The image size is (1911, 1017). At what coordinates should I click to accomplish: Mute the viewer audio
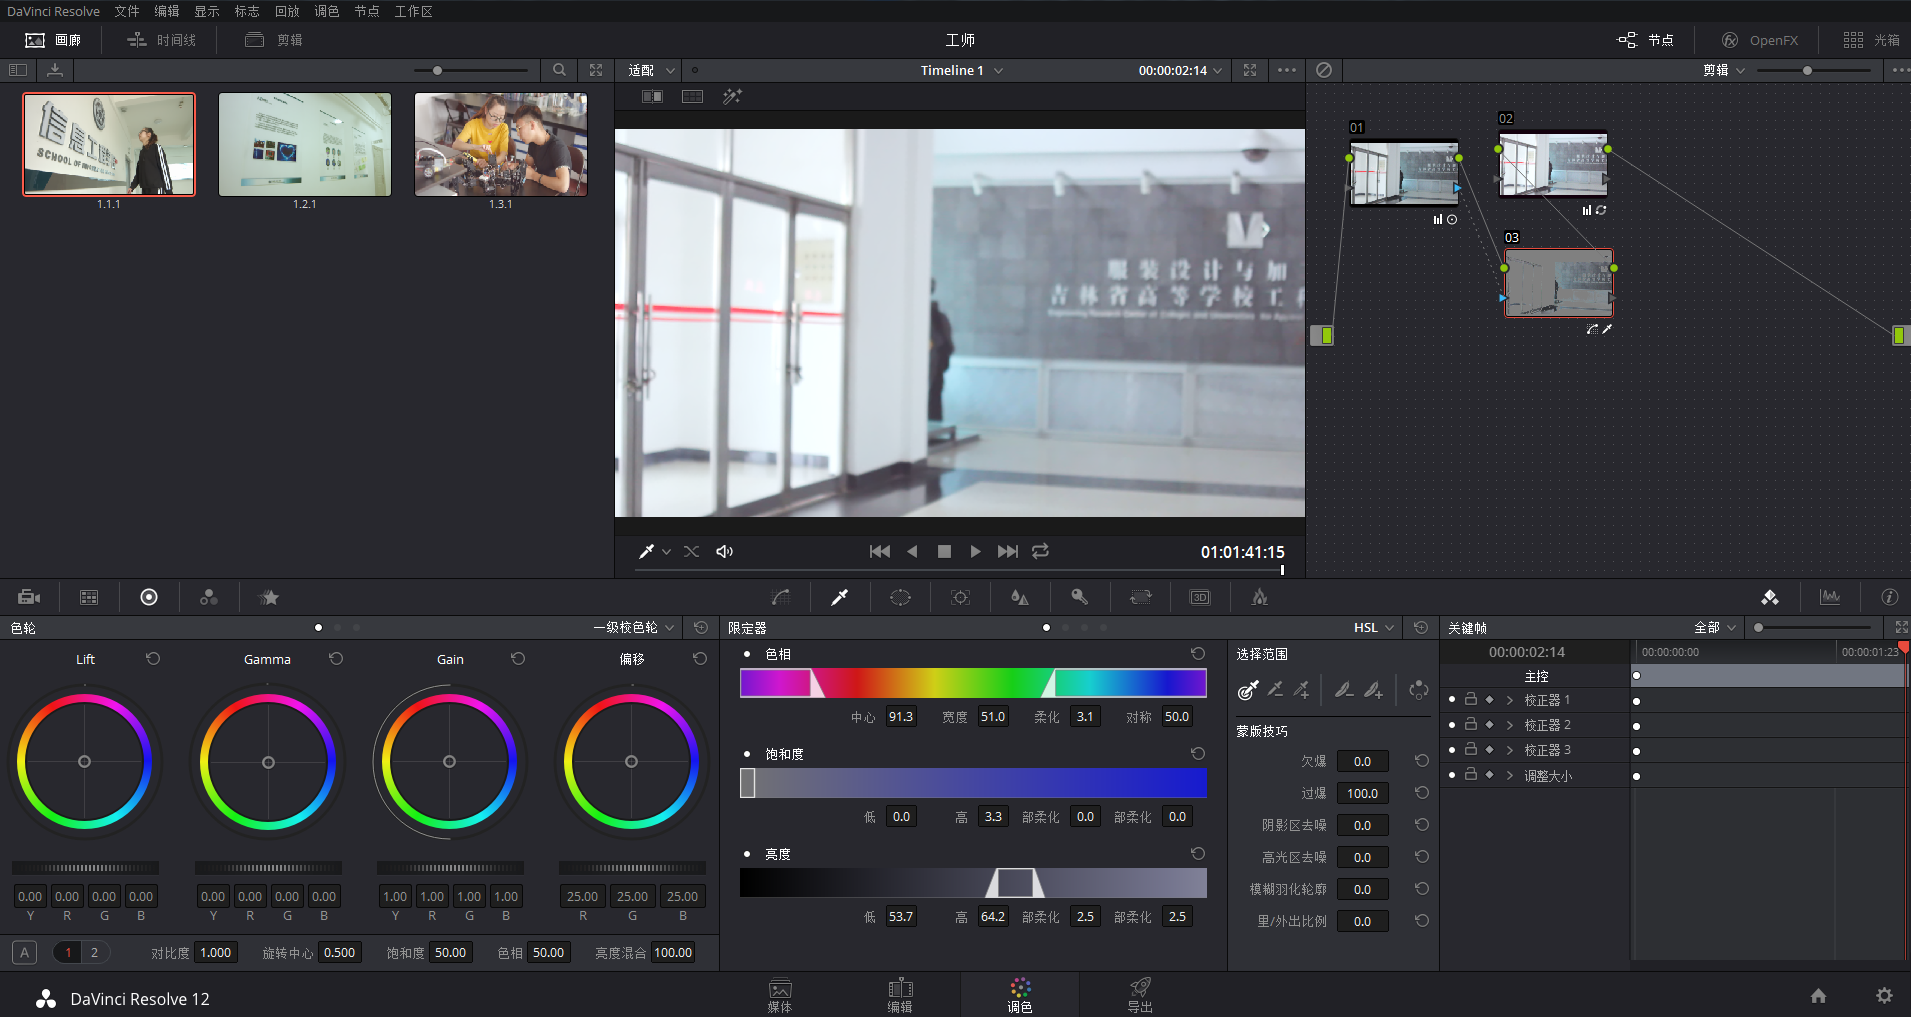point(725,551)
